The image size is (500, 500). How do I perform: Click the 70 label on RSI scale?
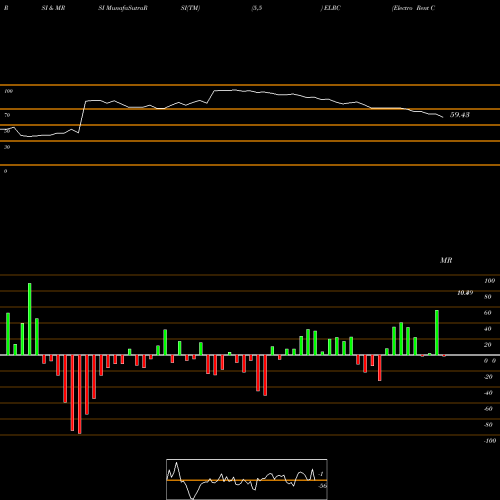[7, 115]
